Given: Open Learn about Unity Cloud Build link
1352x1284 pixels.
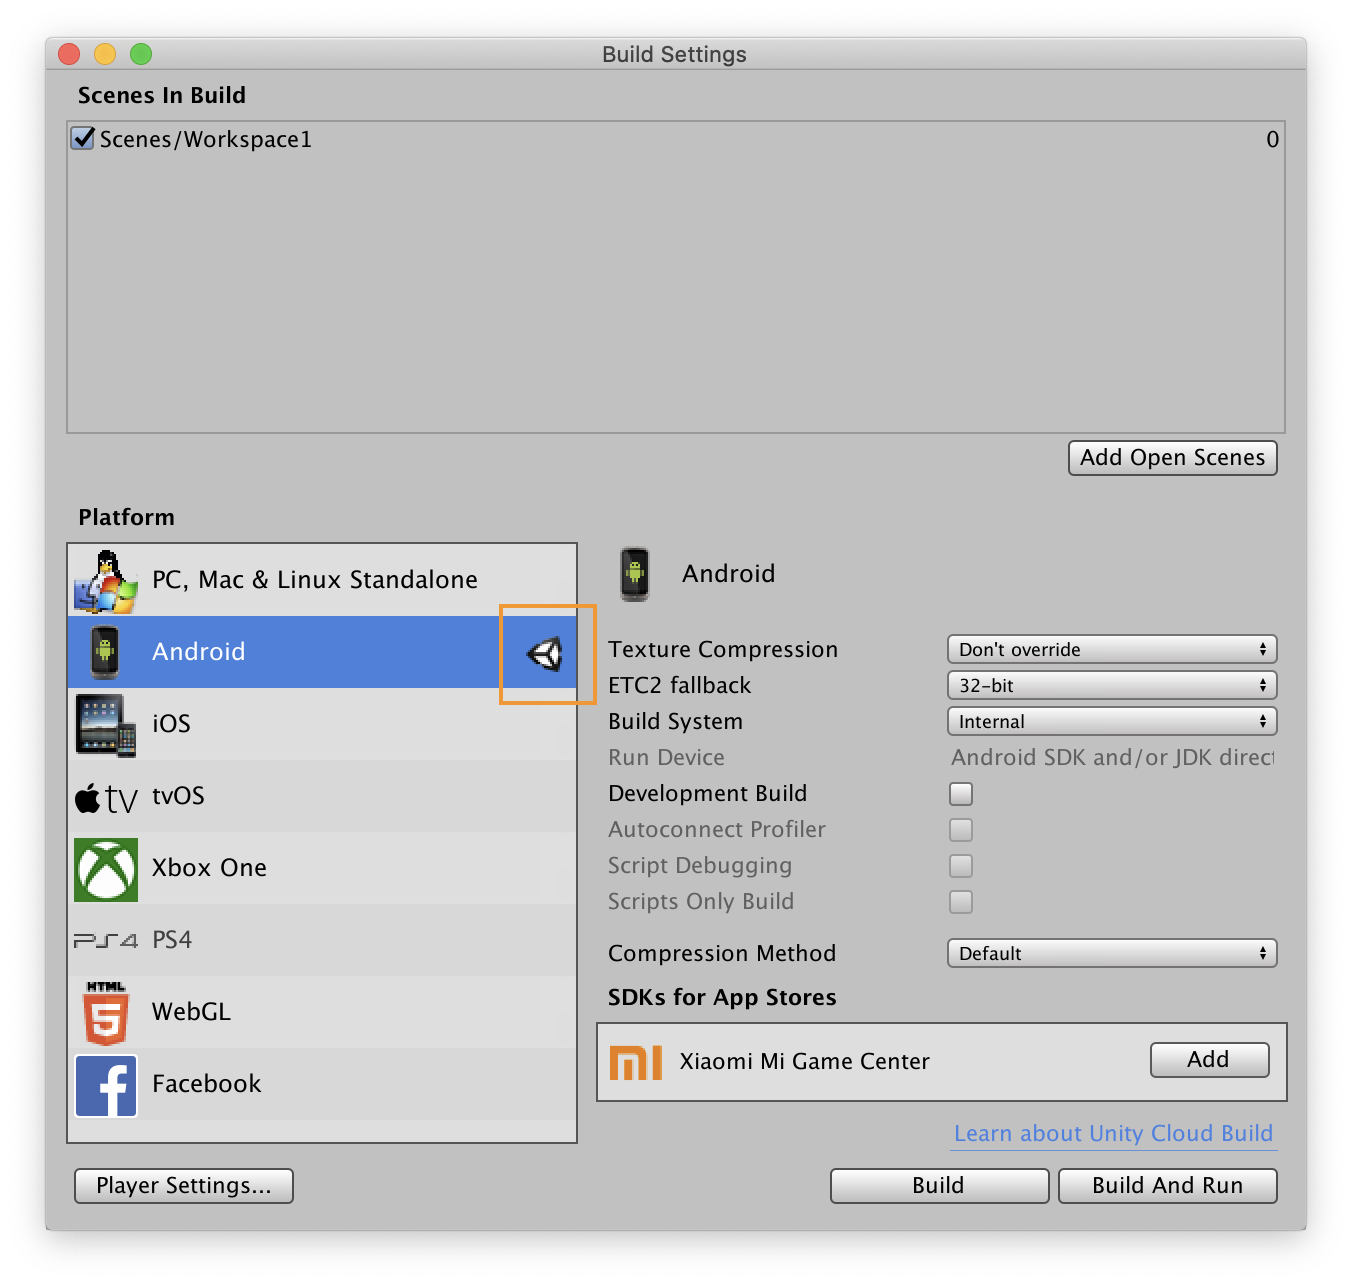Looking at the screenshot, I should tap(1114, 1134).
